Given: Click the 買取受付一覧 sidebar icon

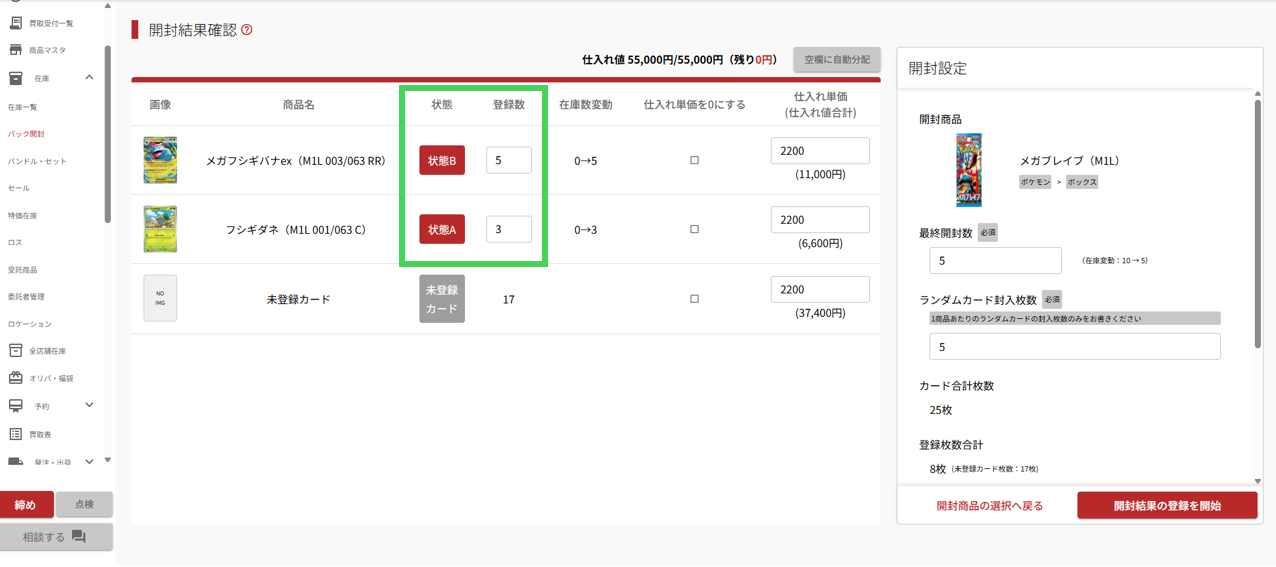Looking at the screenshot, I should (15, 23).
